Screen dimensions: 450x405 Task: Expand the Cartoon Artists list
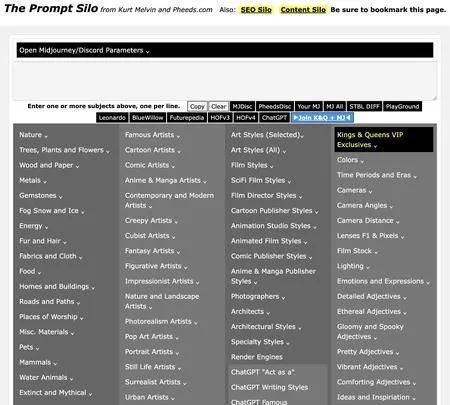coord(153,150)
